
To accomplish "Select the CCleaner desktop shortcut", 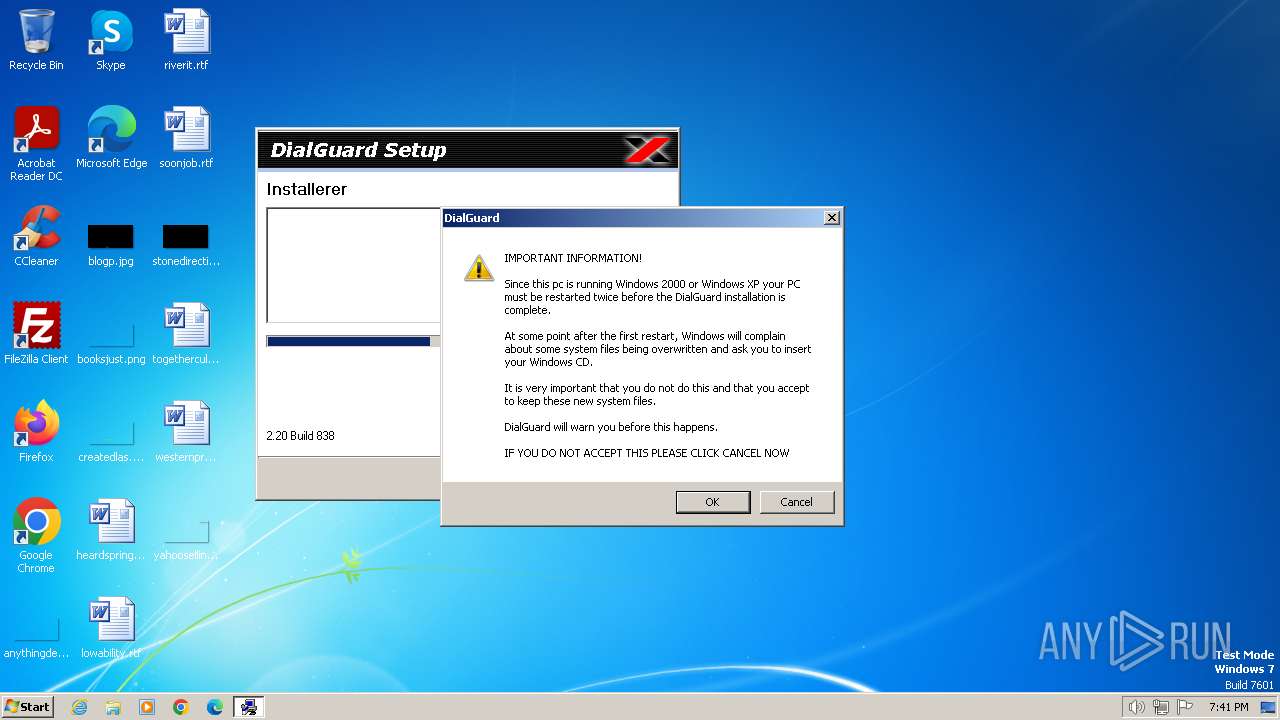I will pyautogui.click(x=36, y=237).
